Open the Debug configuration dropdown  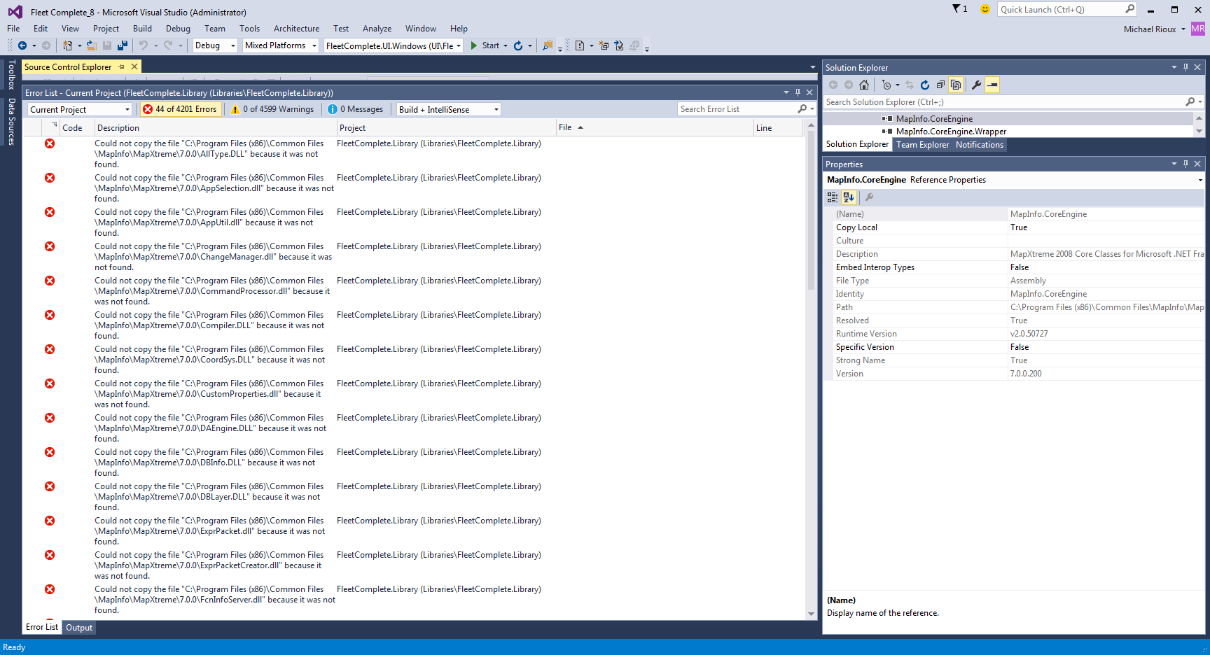215,45
